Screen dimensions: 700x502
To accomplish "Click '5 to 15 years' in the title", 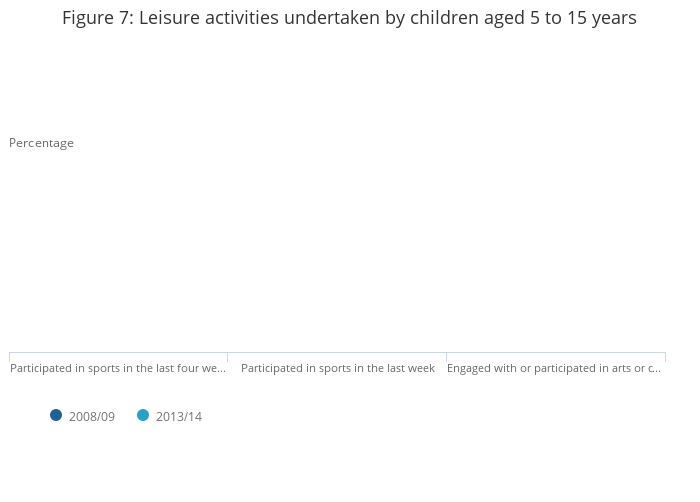I will pos(584,18).
